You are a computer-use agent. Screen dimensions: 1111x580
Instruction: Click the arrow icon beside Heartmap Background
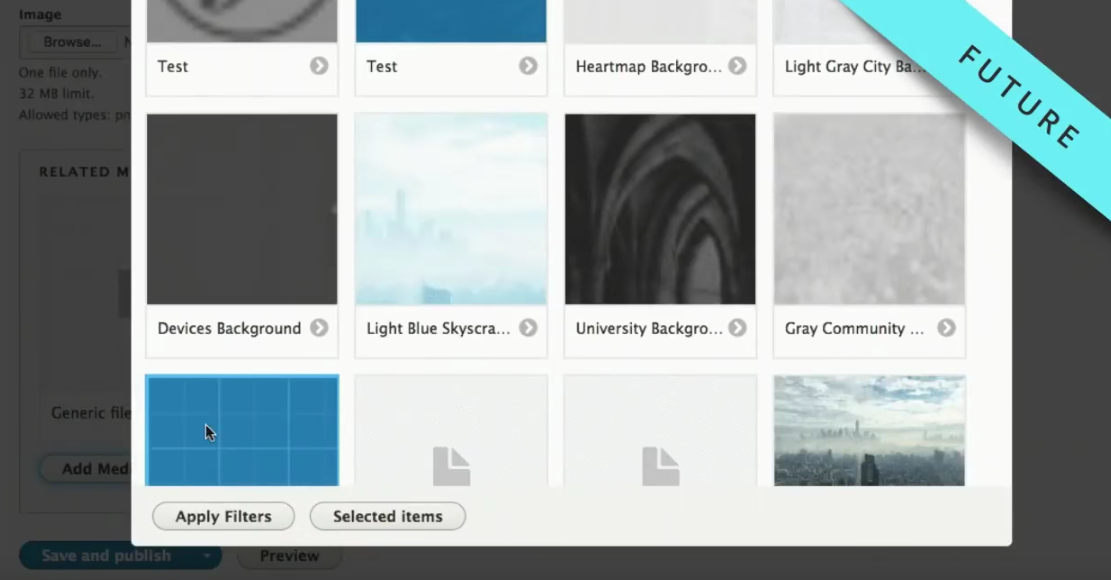click(737, 66)
